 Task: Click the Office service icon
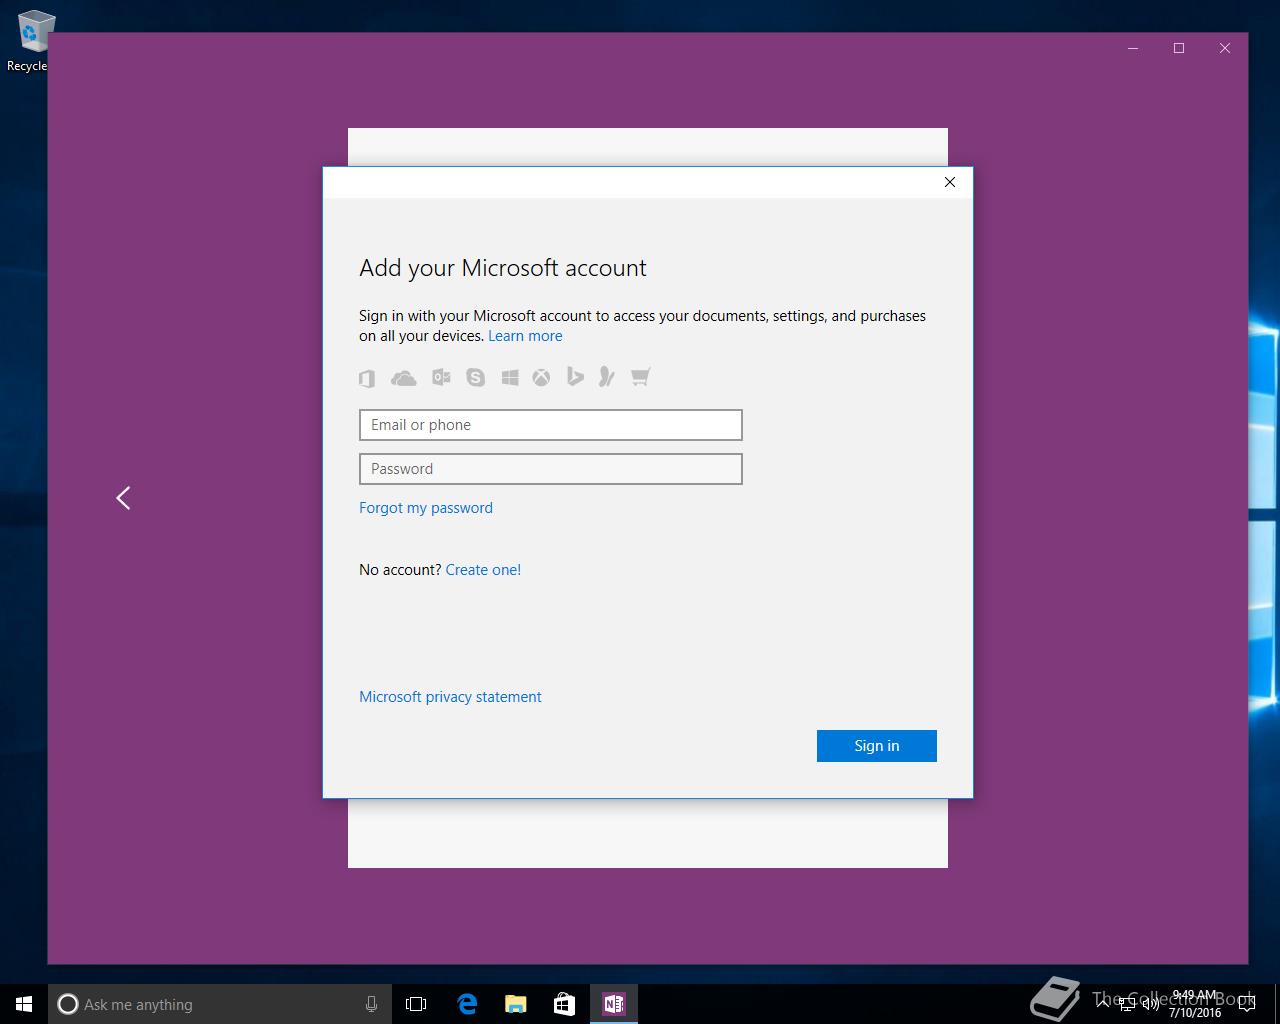(x=367, y=378)
